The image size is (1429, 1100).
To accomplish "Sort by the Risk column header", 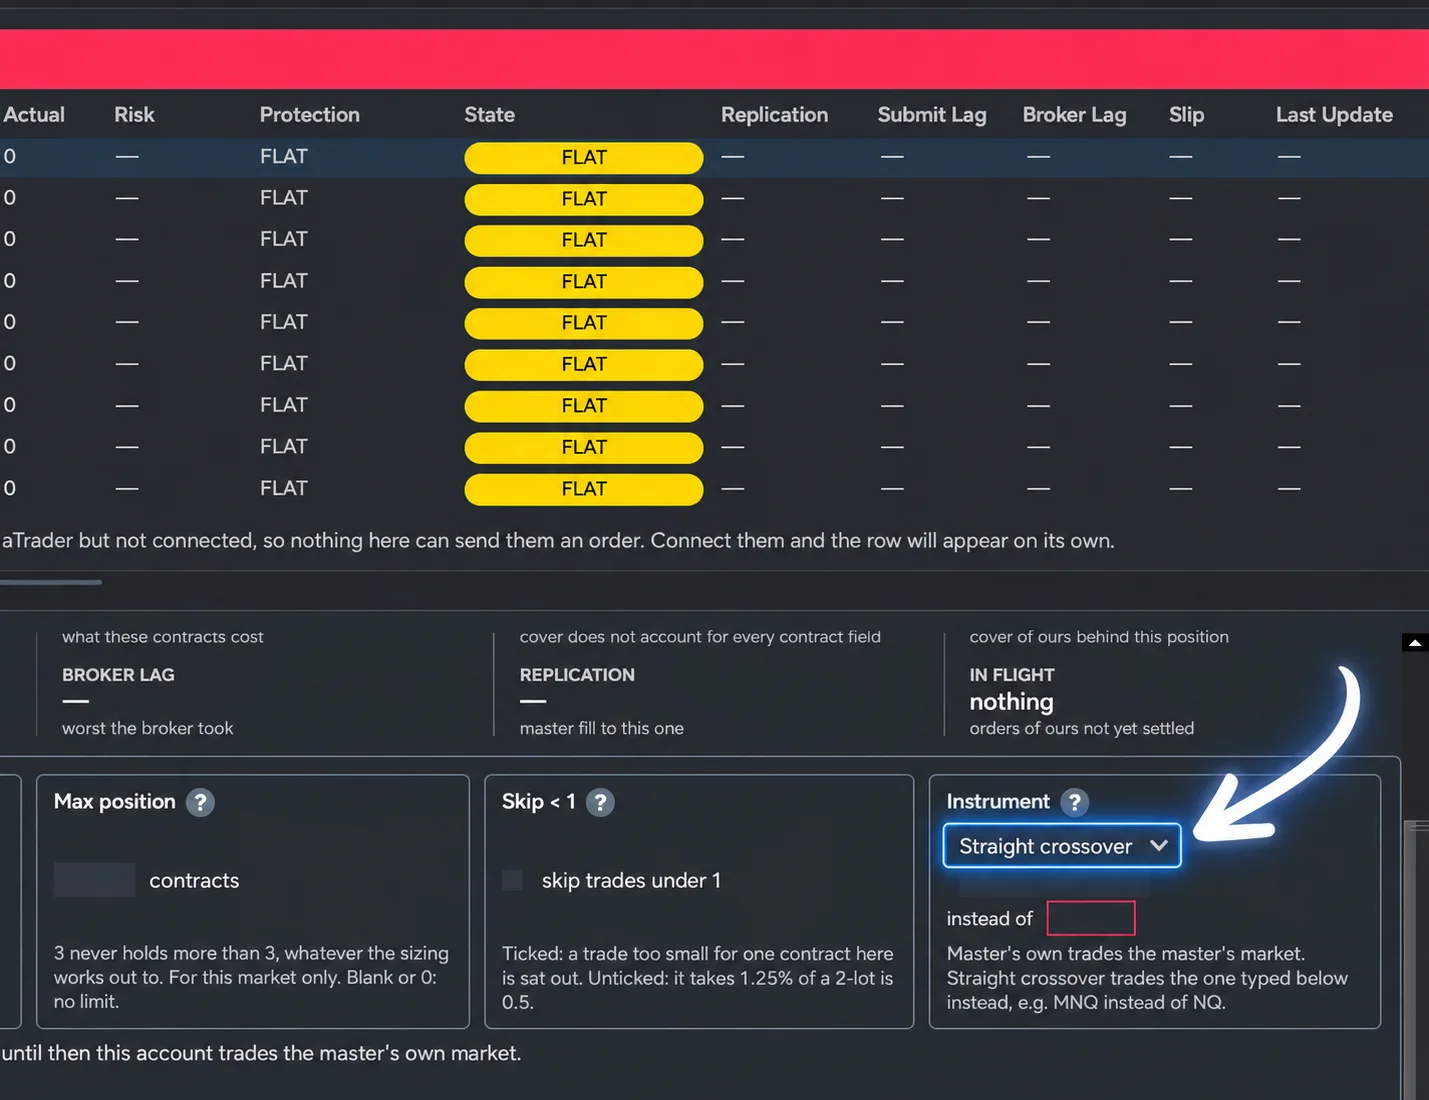I will (x=134, y=115).
